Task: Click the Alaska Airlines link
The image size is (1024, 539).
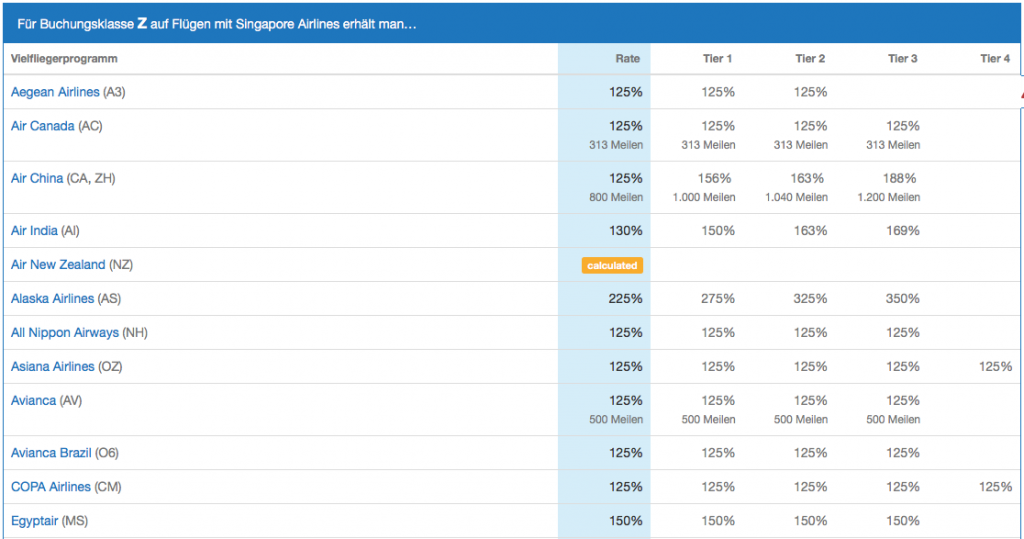Action: 52,299
